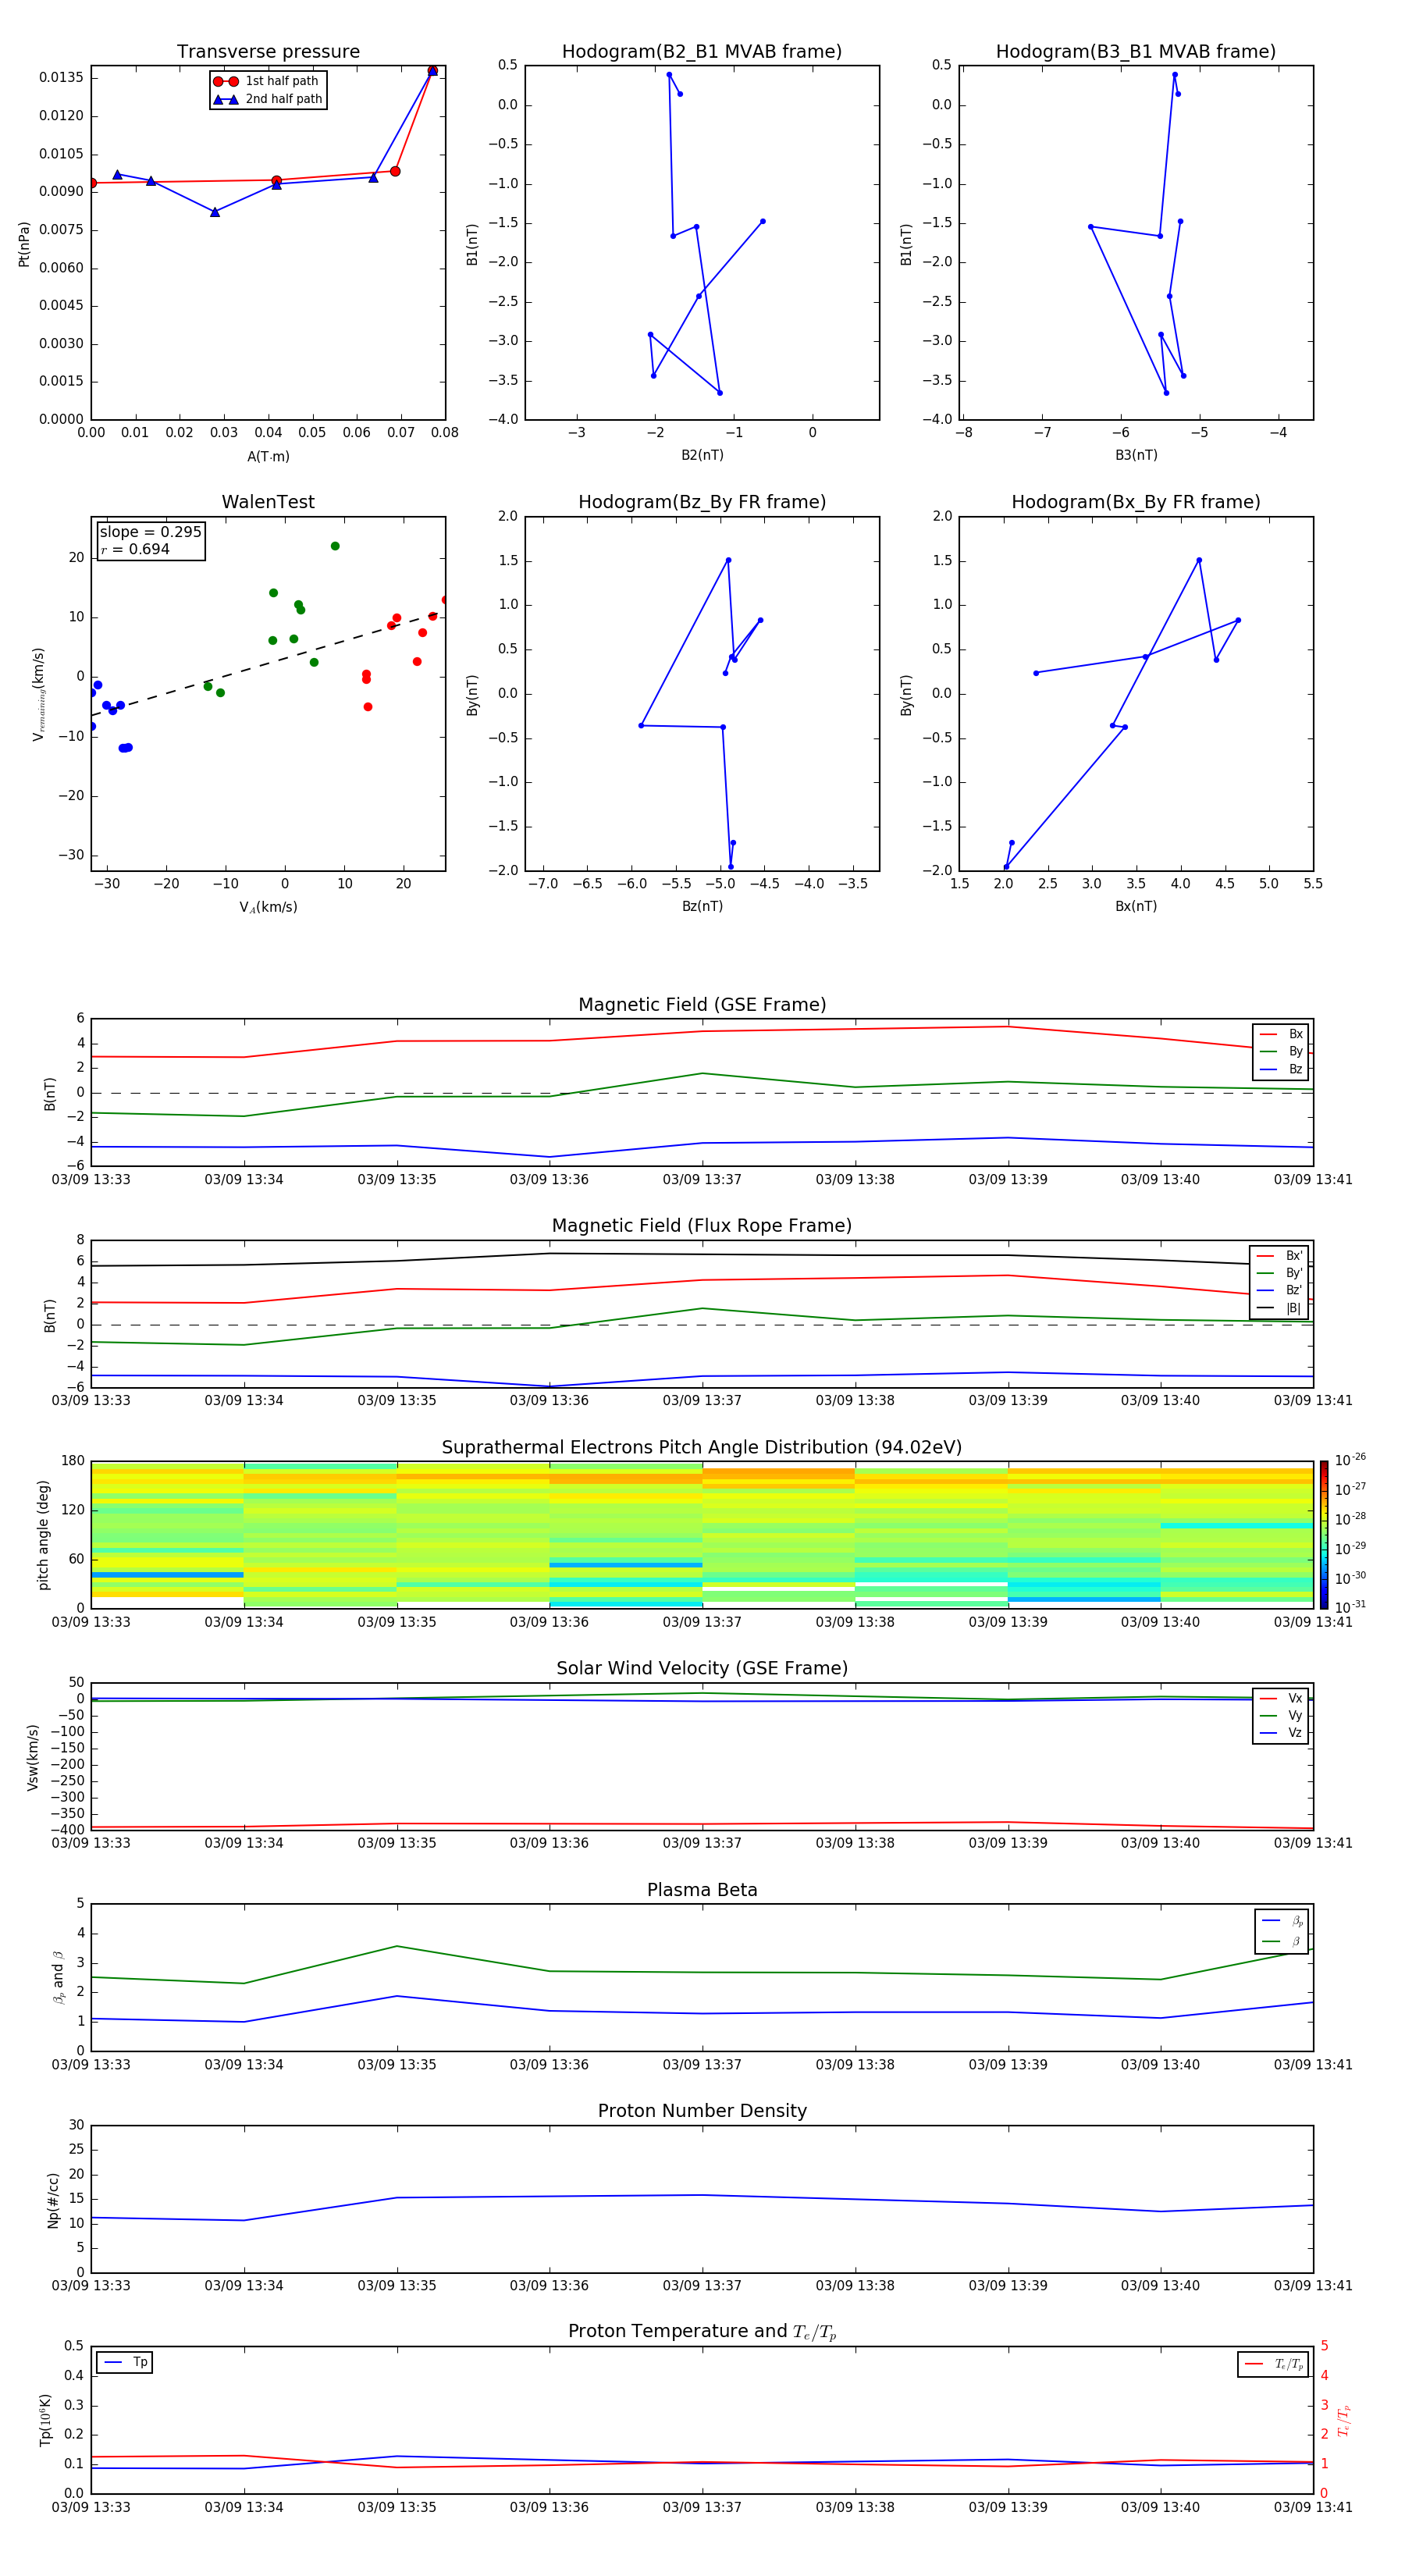Click the 'Magnetic Field (GSE Frame)' title

pyautogui.click(x=702, y=1005)
